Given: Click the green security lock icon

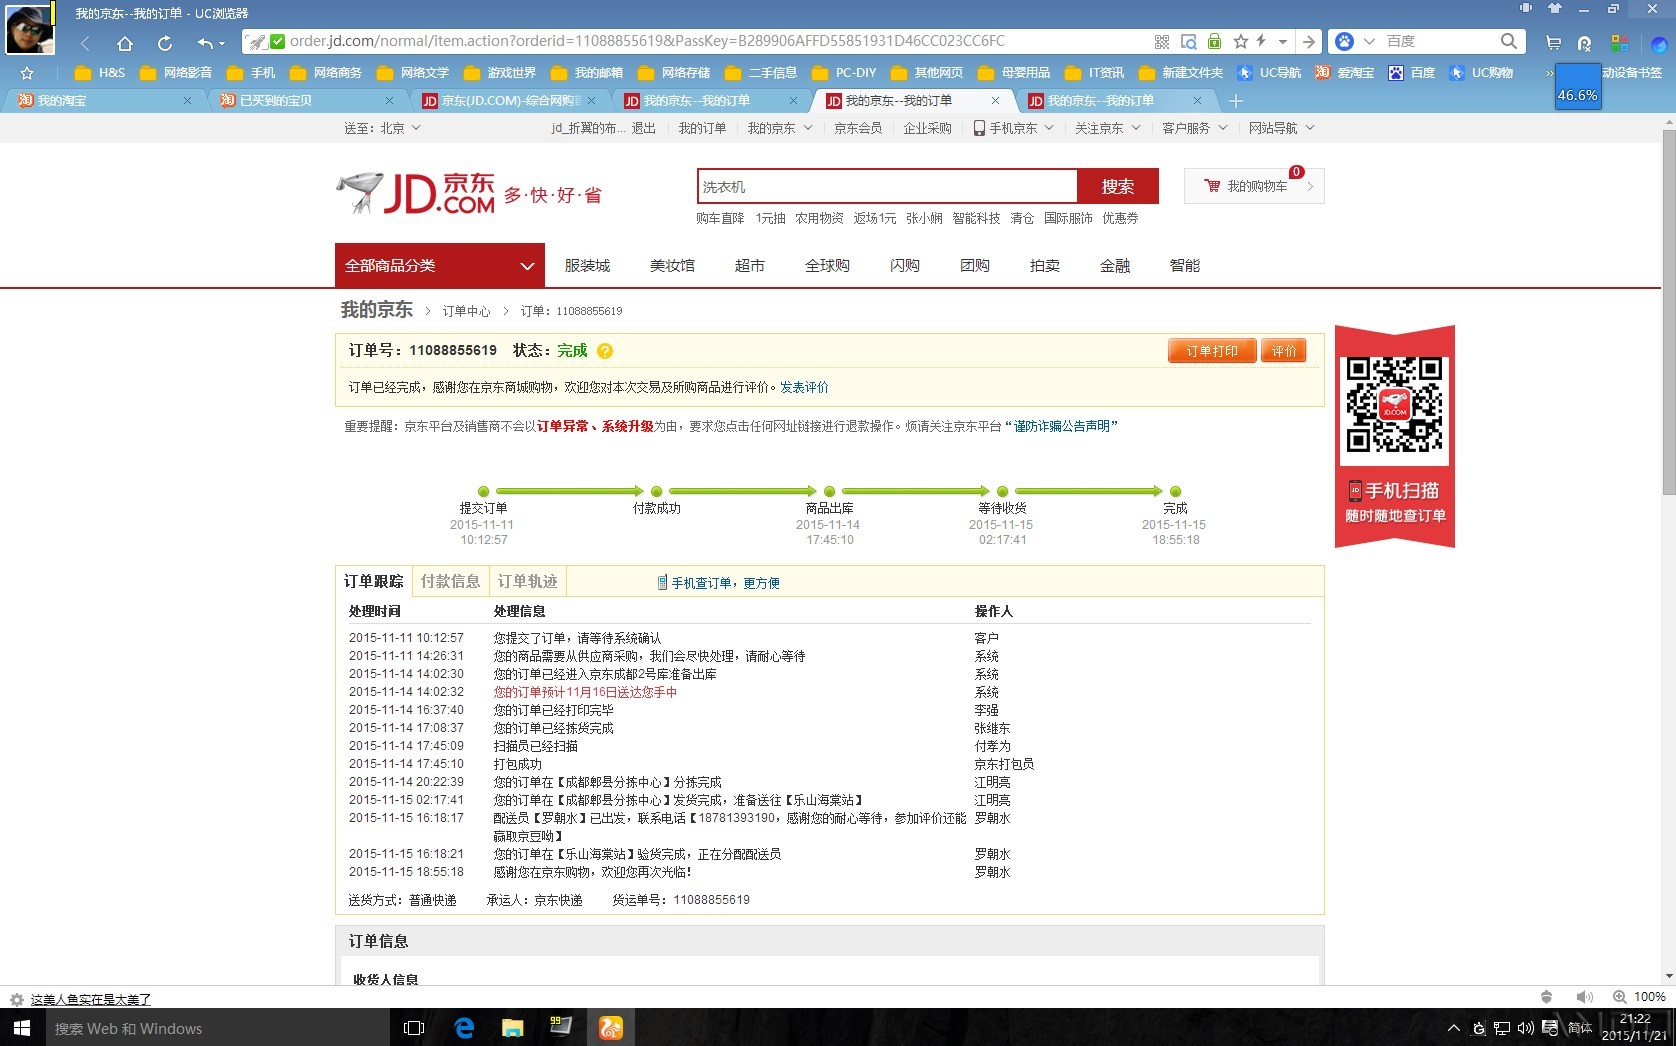Looking at the screenshot, I should pyautogui.click(x=1214, y=42).
